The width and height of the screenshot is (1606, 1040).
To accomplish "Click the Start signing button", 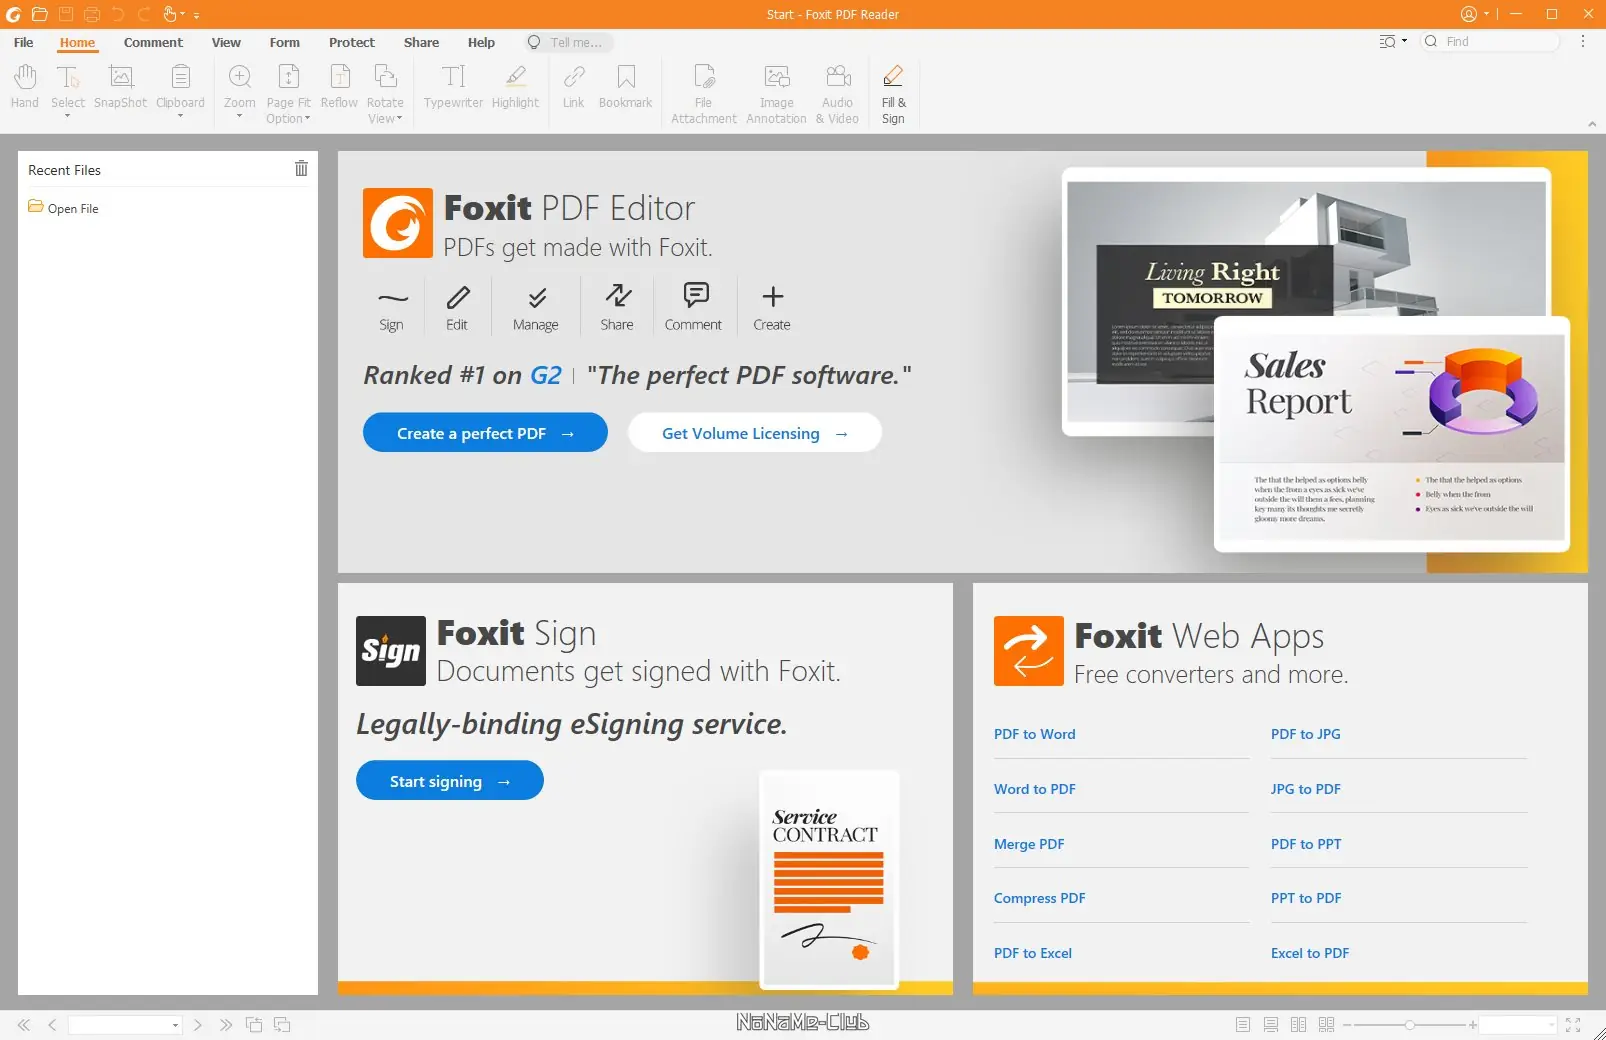I will 450,781.
